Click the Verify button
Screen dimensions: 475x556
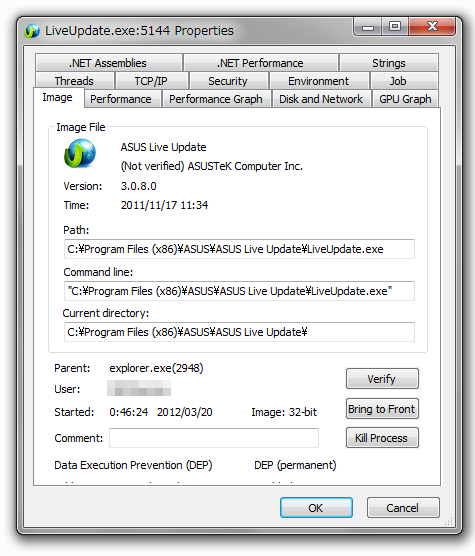coord(382,379)
